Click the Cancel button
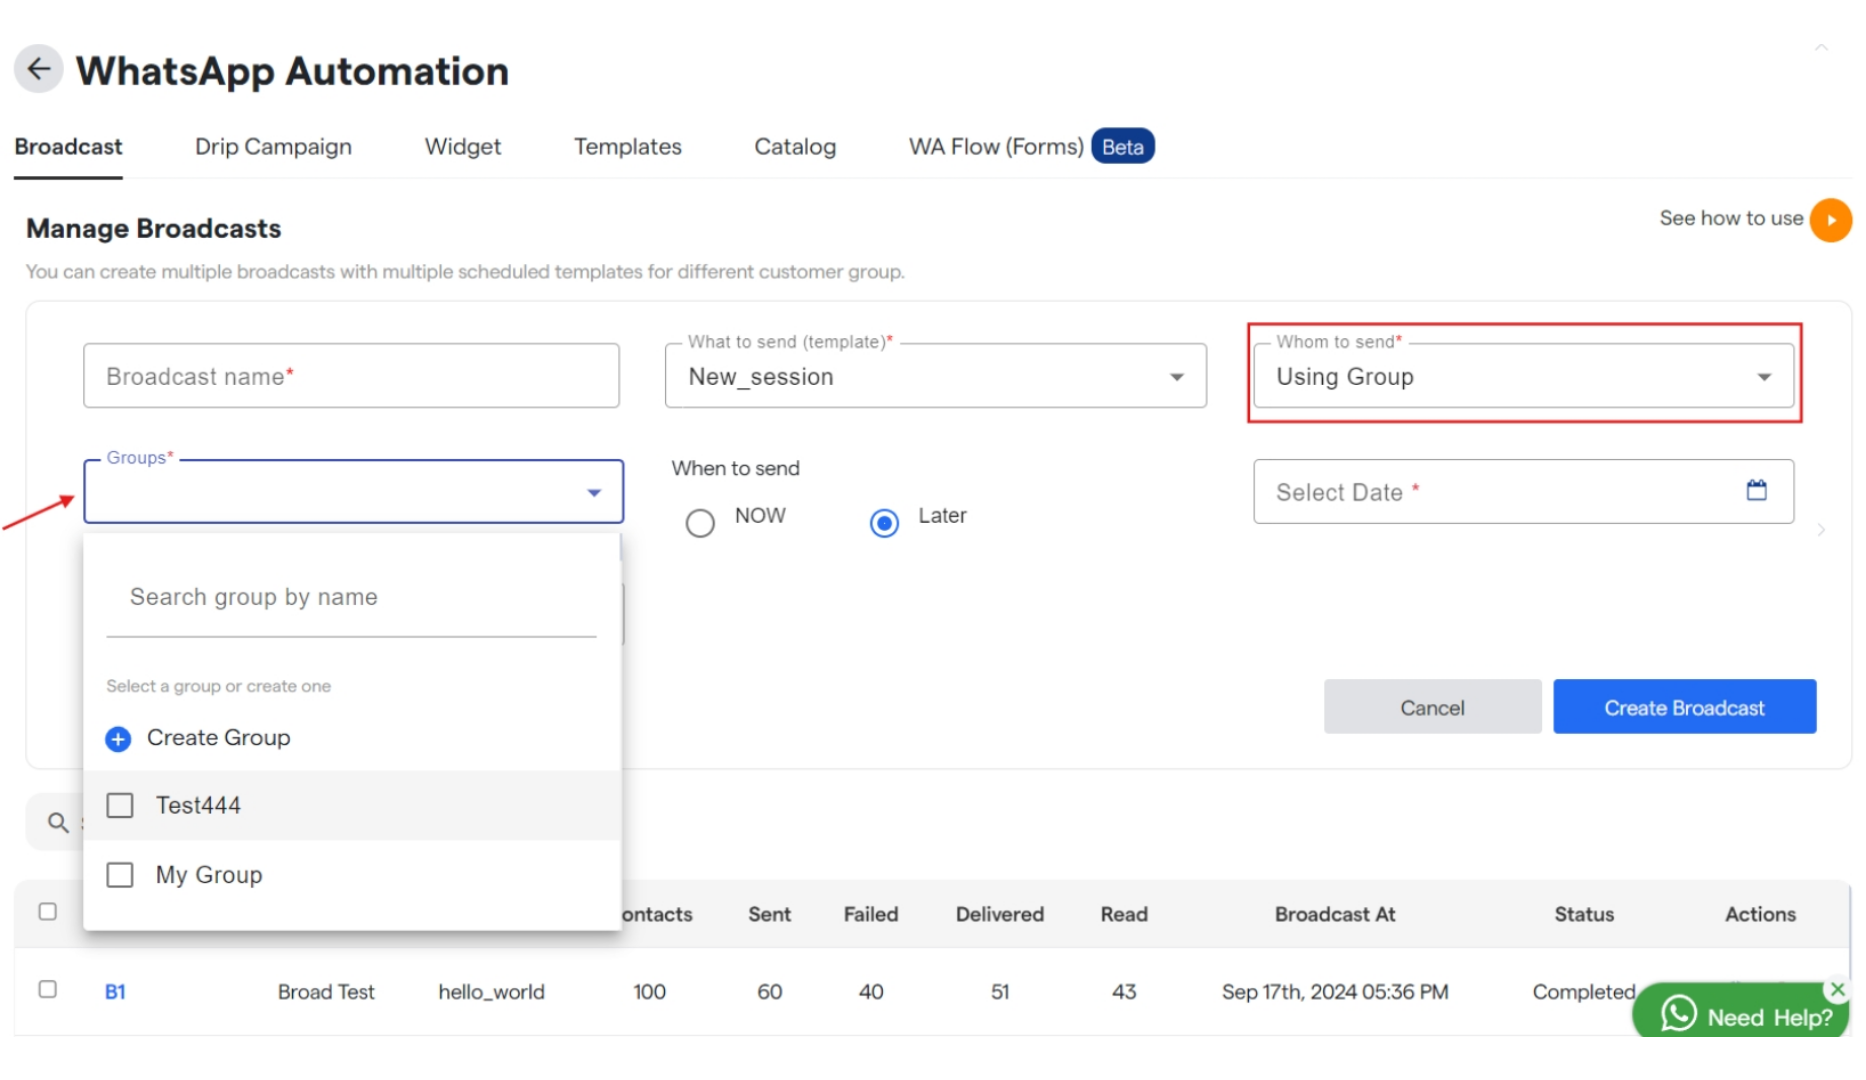1866x1080 pixels. [x=1432, y=708]
